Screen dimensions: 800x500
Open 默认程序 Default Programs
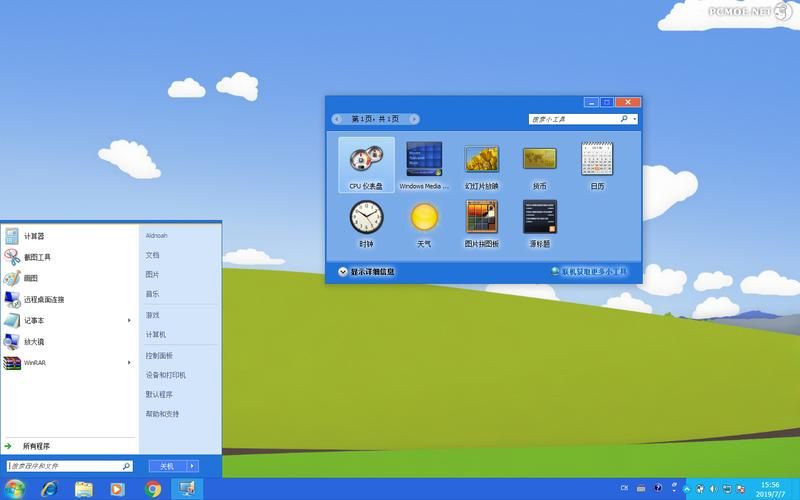click(159, 394)
